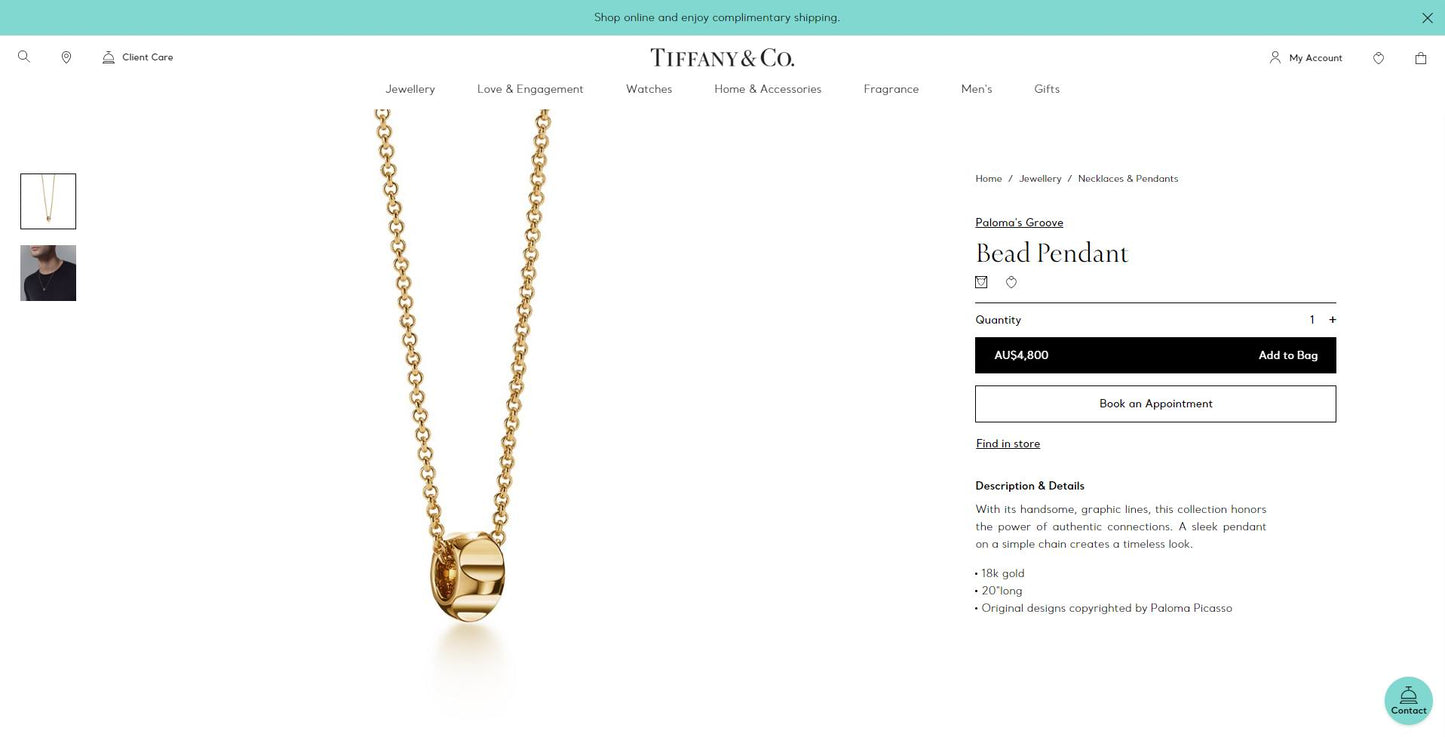
Task: Open the Home & Accessories menu
Action: pyautogui.click(x=768, y=89)
